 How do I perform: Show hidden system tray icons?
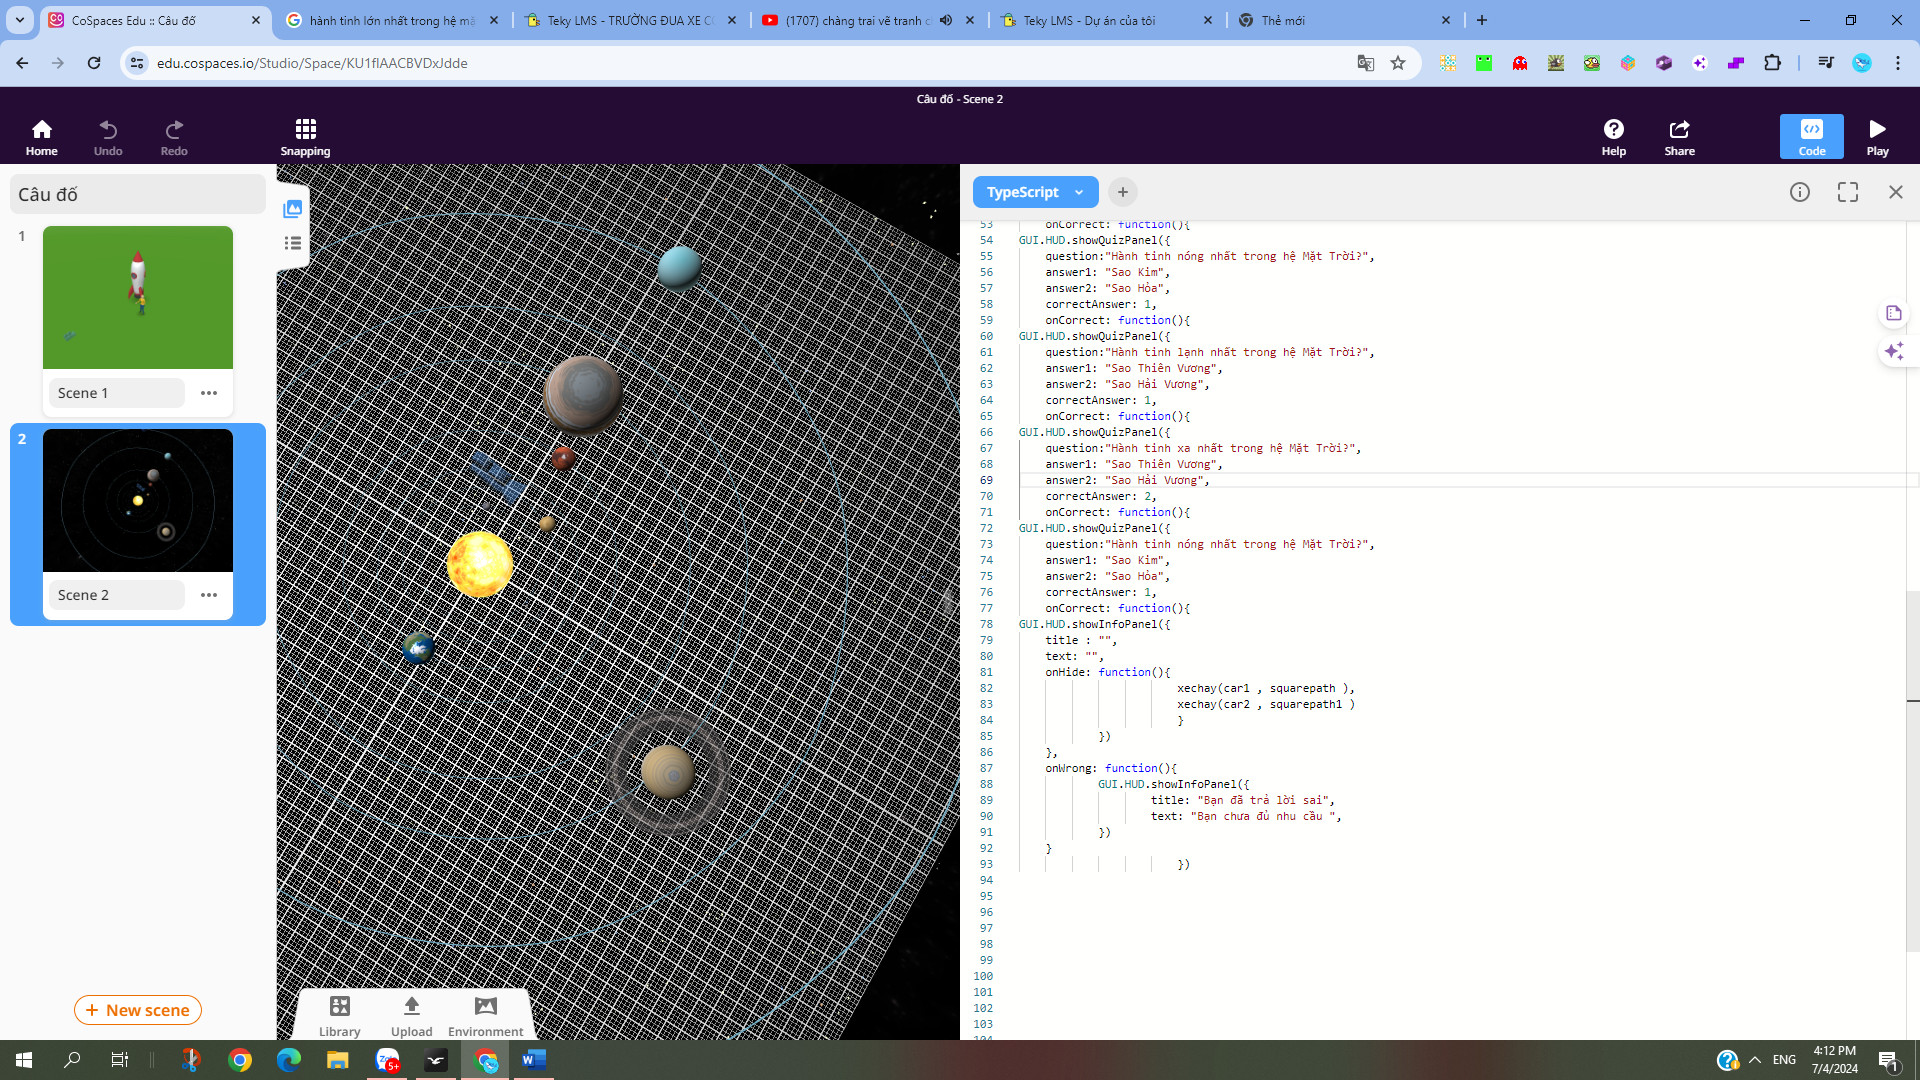click(1755, 1060)
